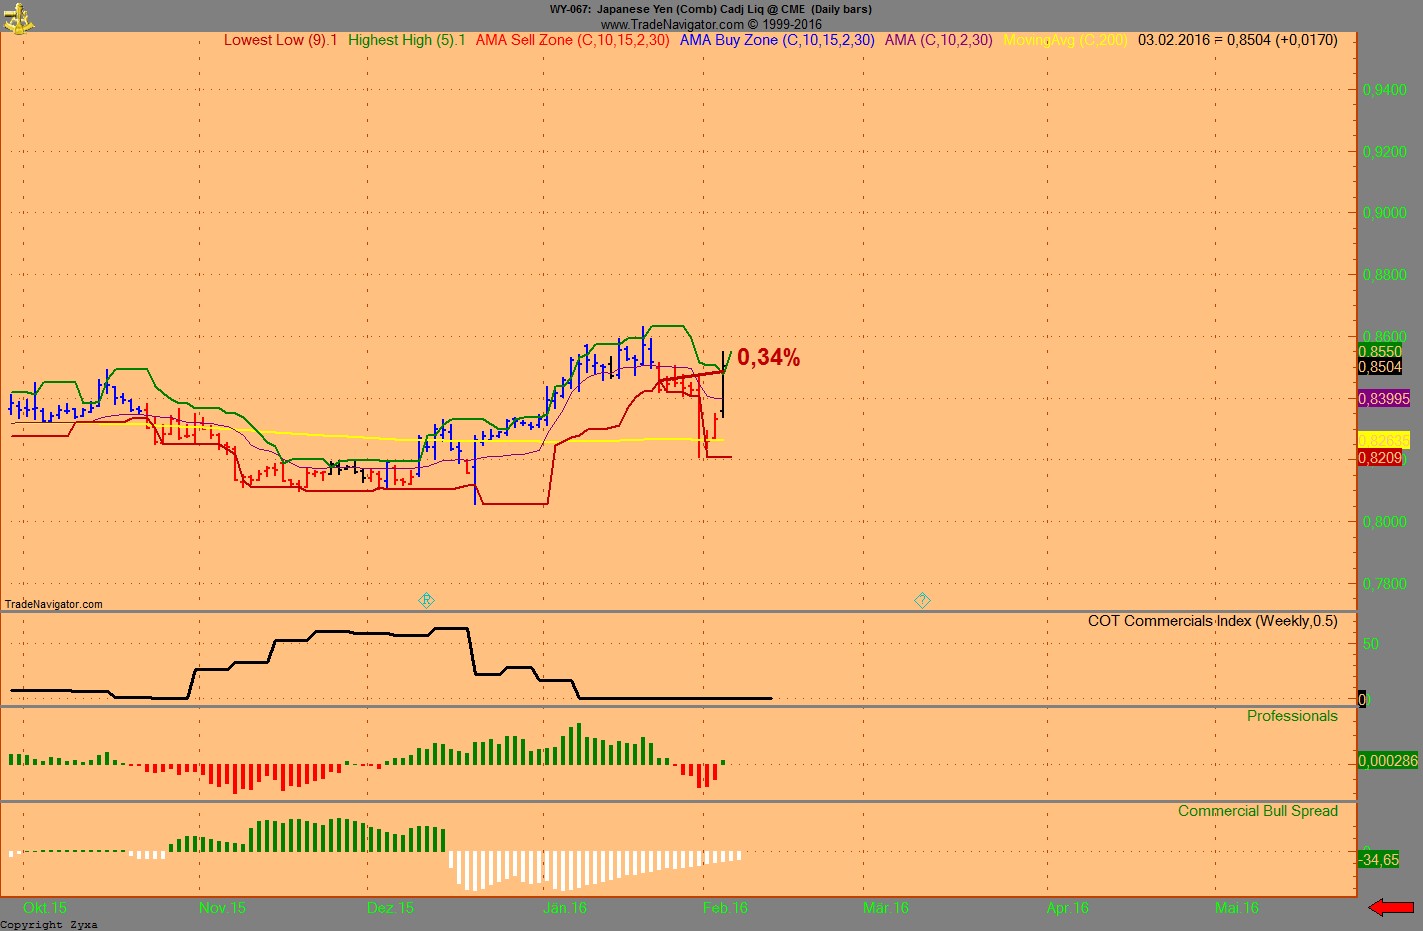Image resolution: width=1423 pixels, height=931 pixels.
Task: Click the red scroll arrow bottom right
Action: (x=1392, y=908)
